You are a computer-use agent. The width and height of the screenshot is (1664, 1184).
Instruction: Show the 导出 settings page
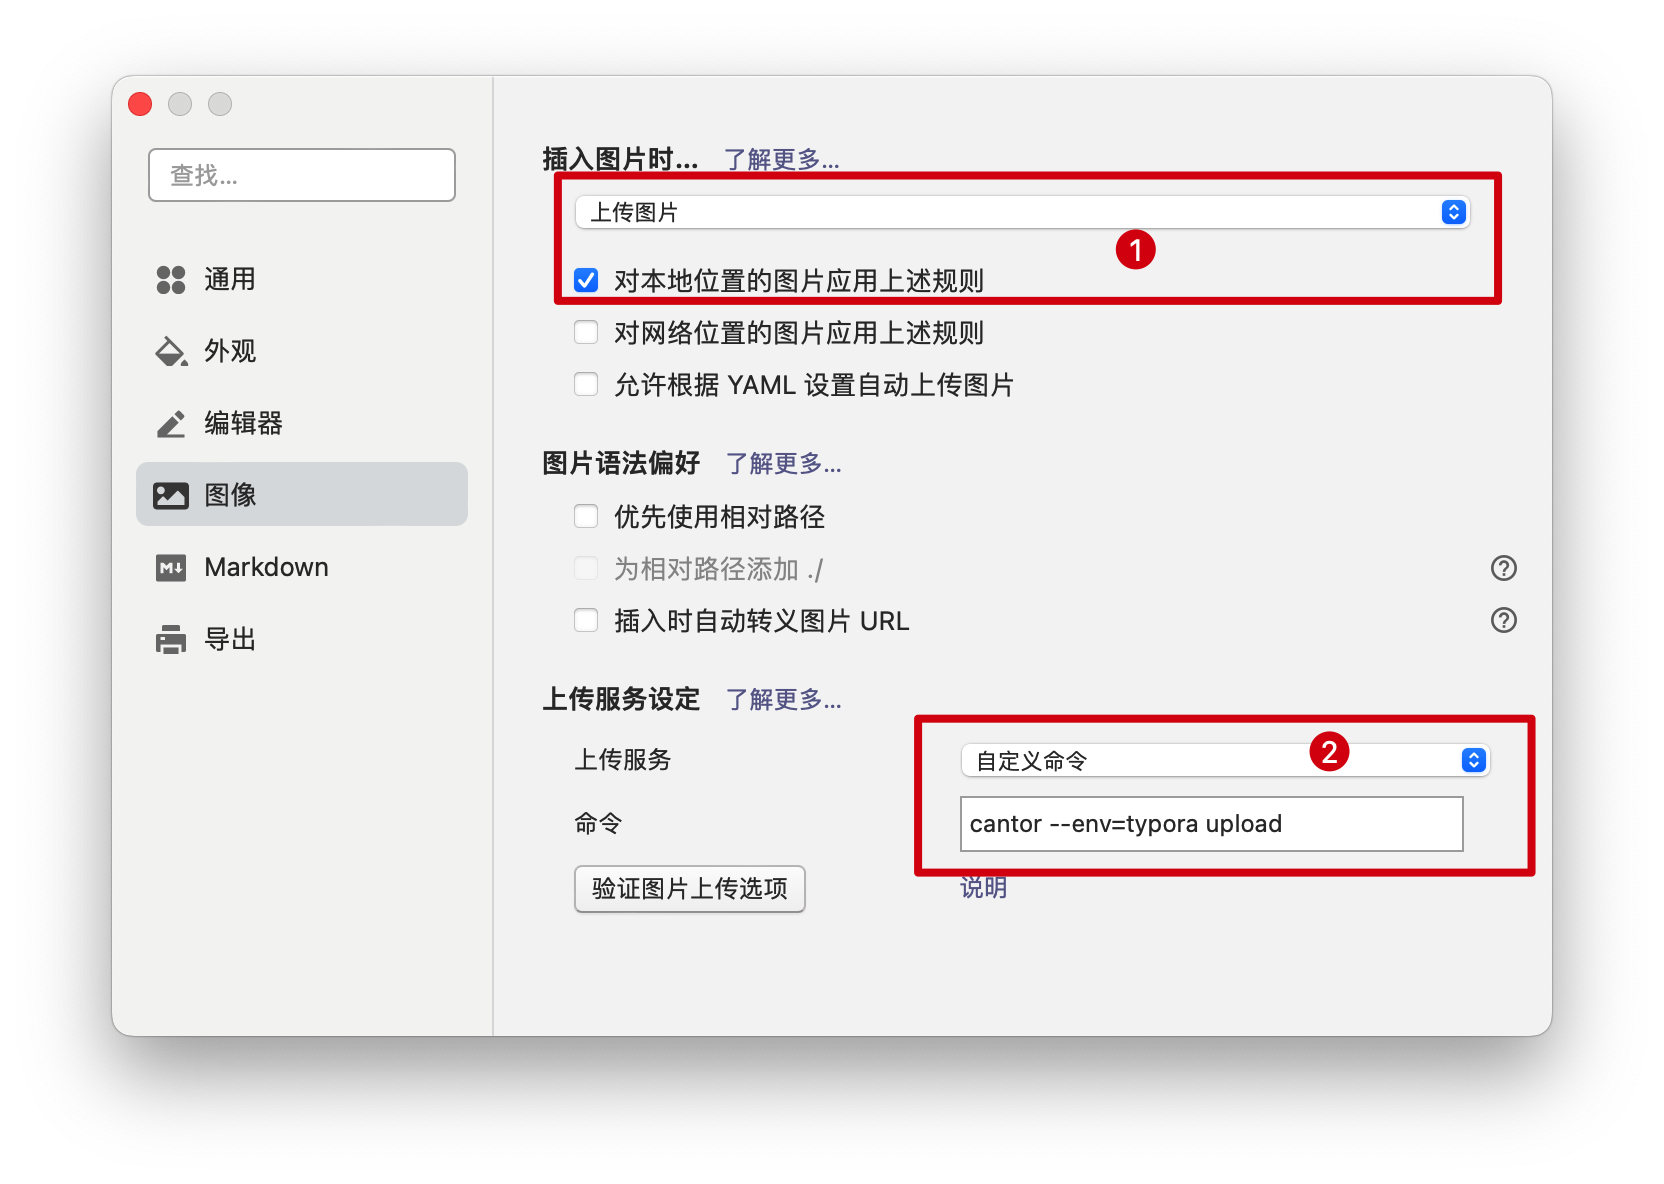[302, 639]
